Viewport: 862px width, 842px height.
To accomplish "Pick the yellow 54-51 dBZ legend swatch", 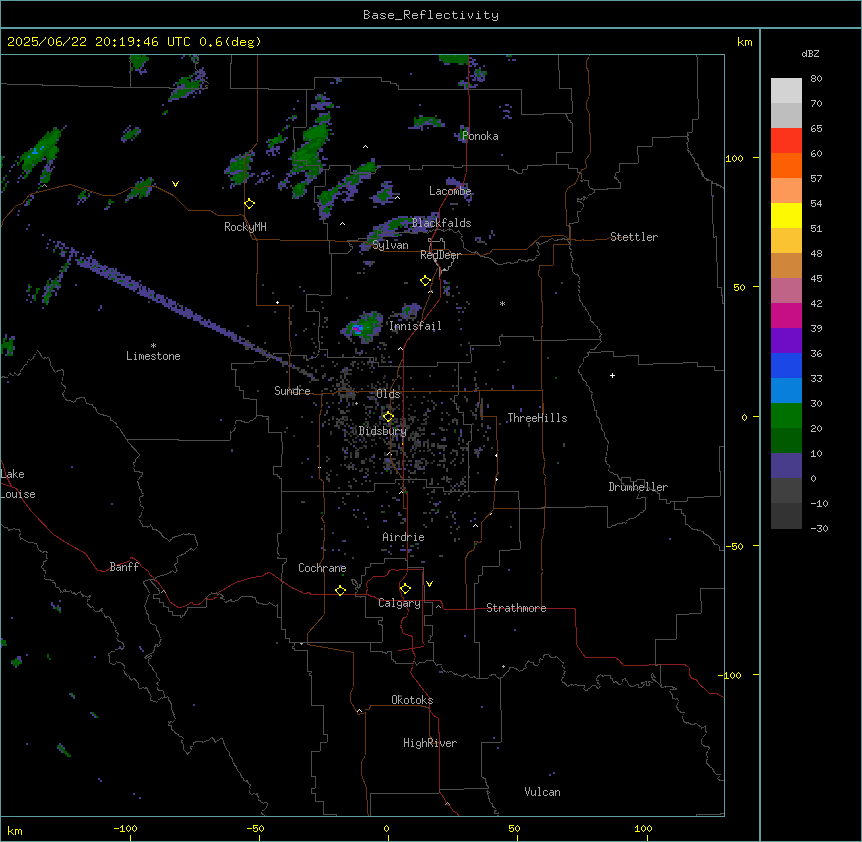I will [x=786, y=215].
